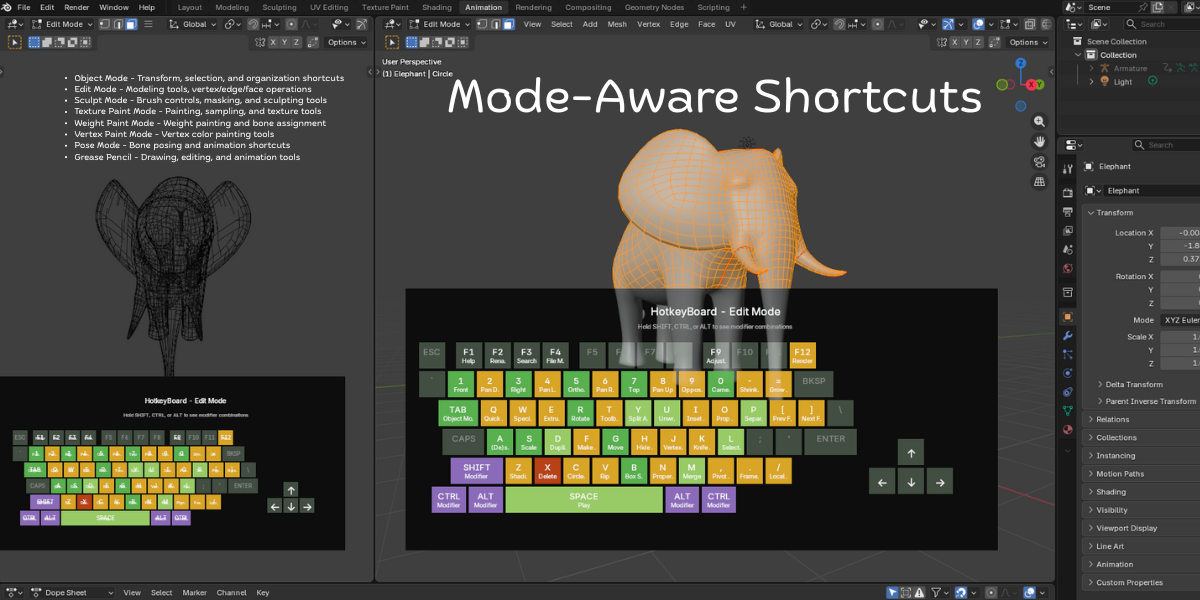Open the Tool properties tab icon

1068,169
